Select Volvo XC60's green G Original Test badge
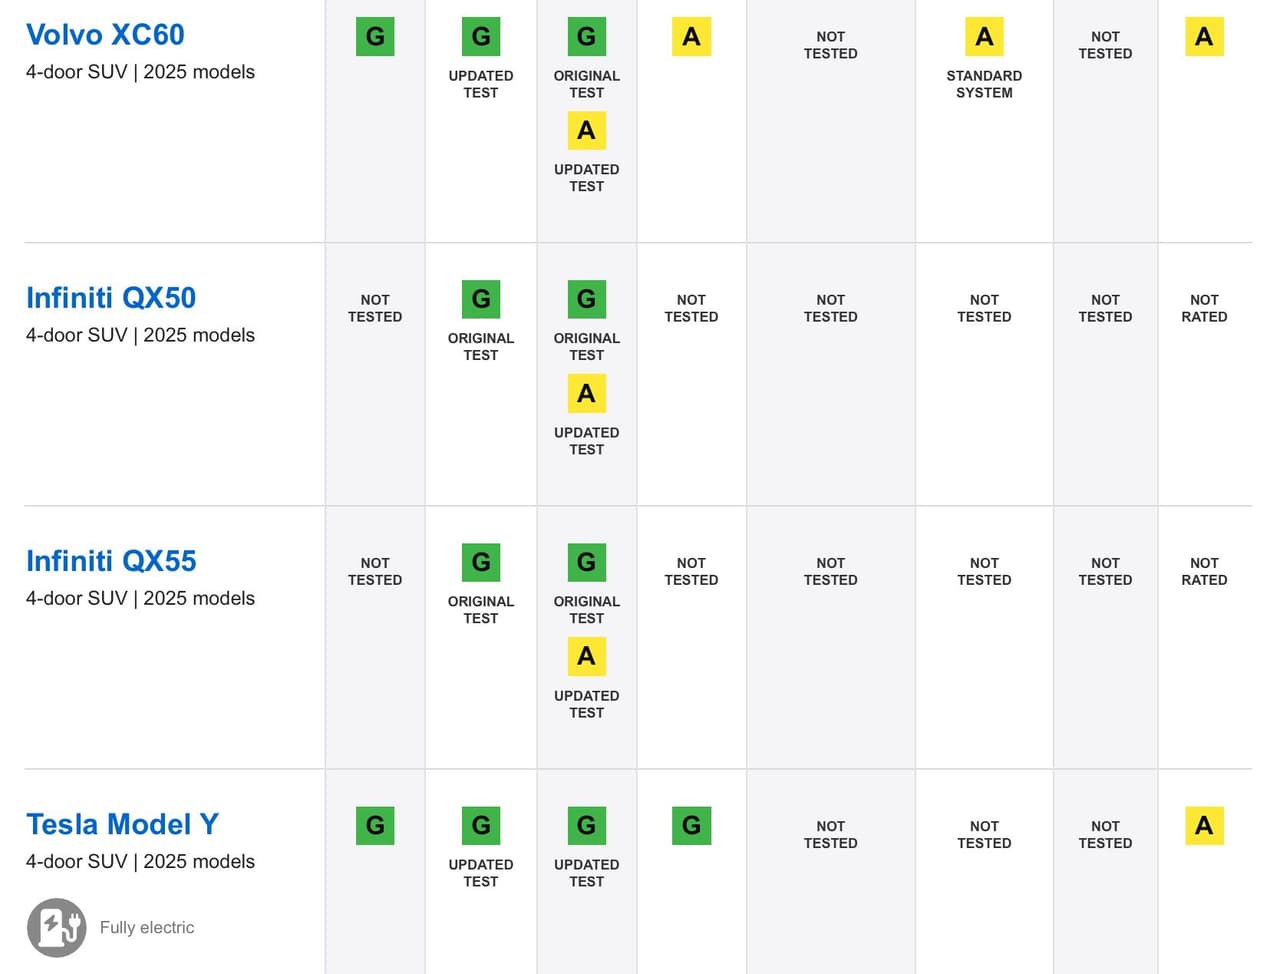The width and height of the screenshot is (1280, 974). pos(586,37)
